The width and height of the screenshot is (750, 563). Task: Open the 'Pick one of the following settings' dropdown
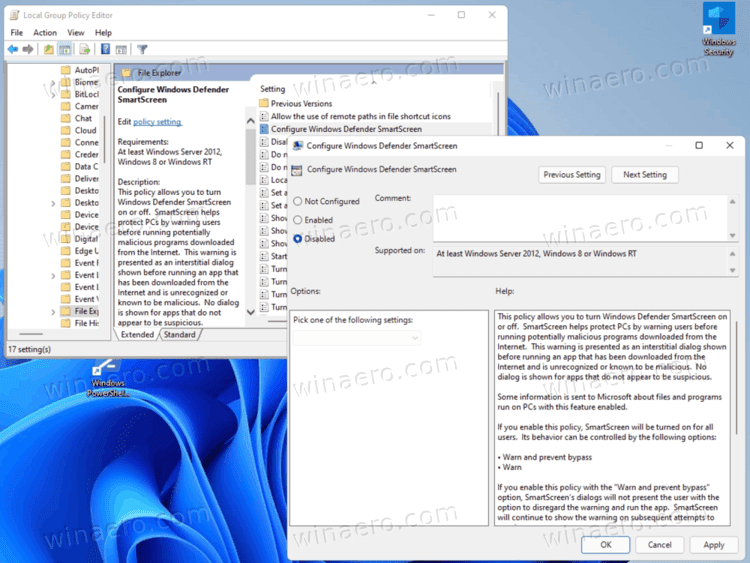click(356, 338)
